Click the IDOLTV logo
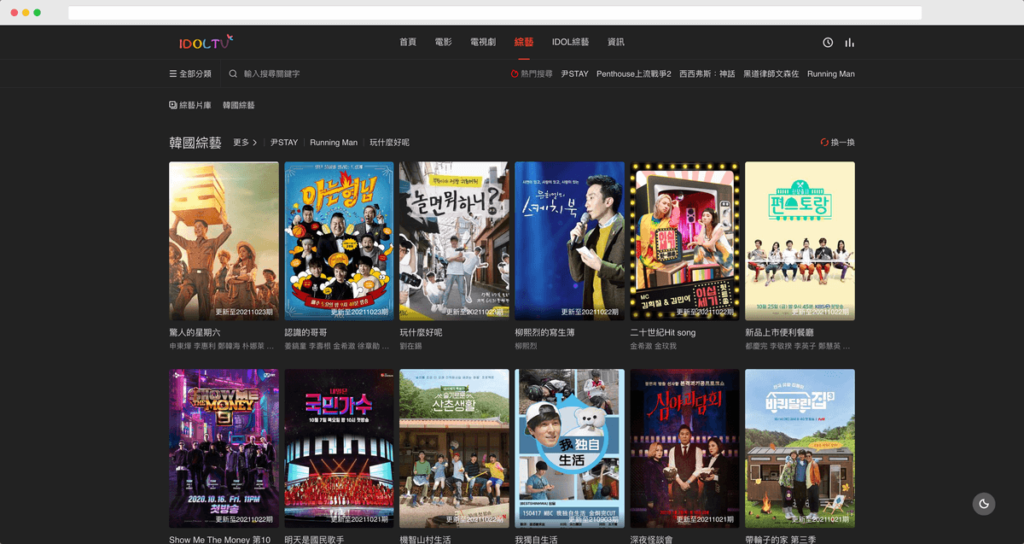The width and height of the screenshot is (1024, 544). point(206,42)
